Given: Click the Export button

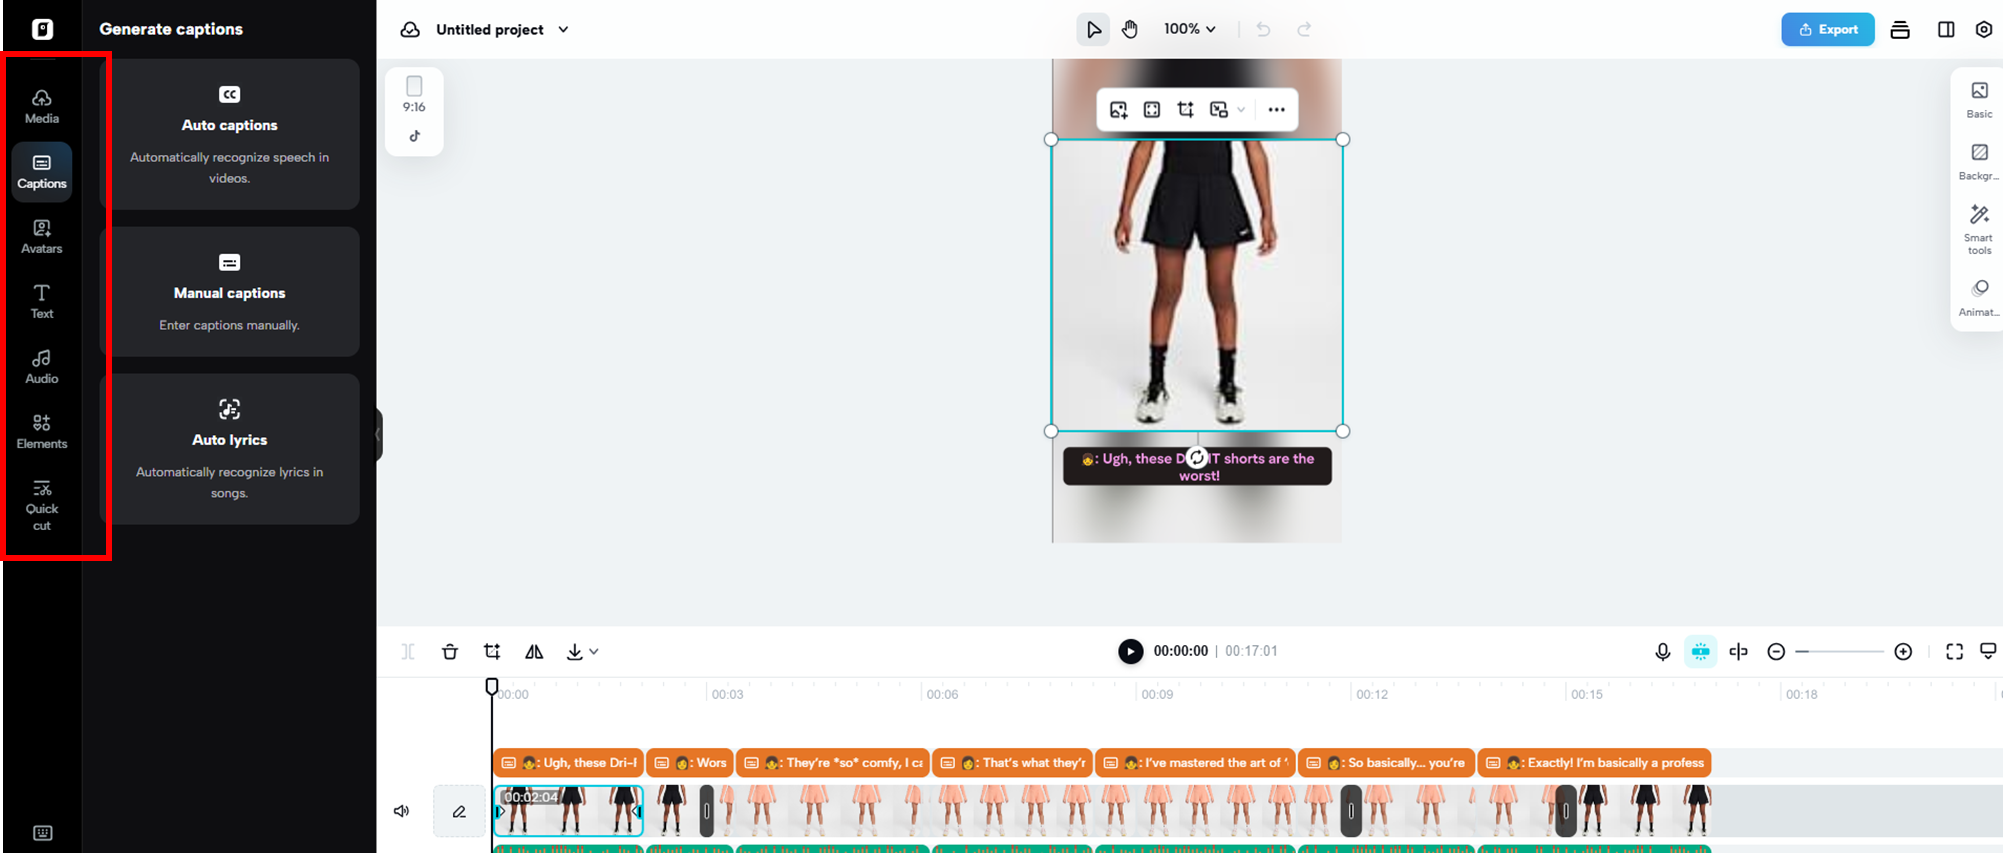Looking at the screenshot, I should (x=1827, y=30).
